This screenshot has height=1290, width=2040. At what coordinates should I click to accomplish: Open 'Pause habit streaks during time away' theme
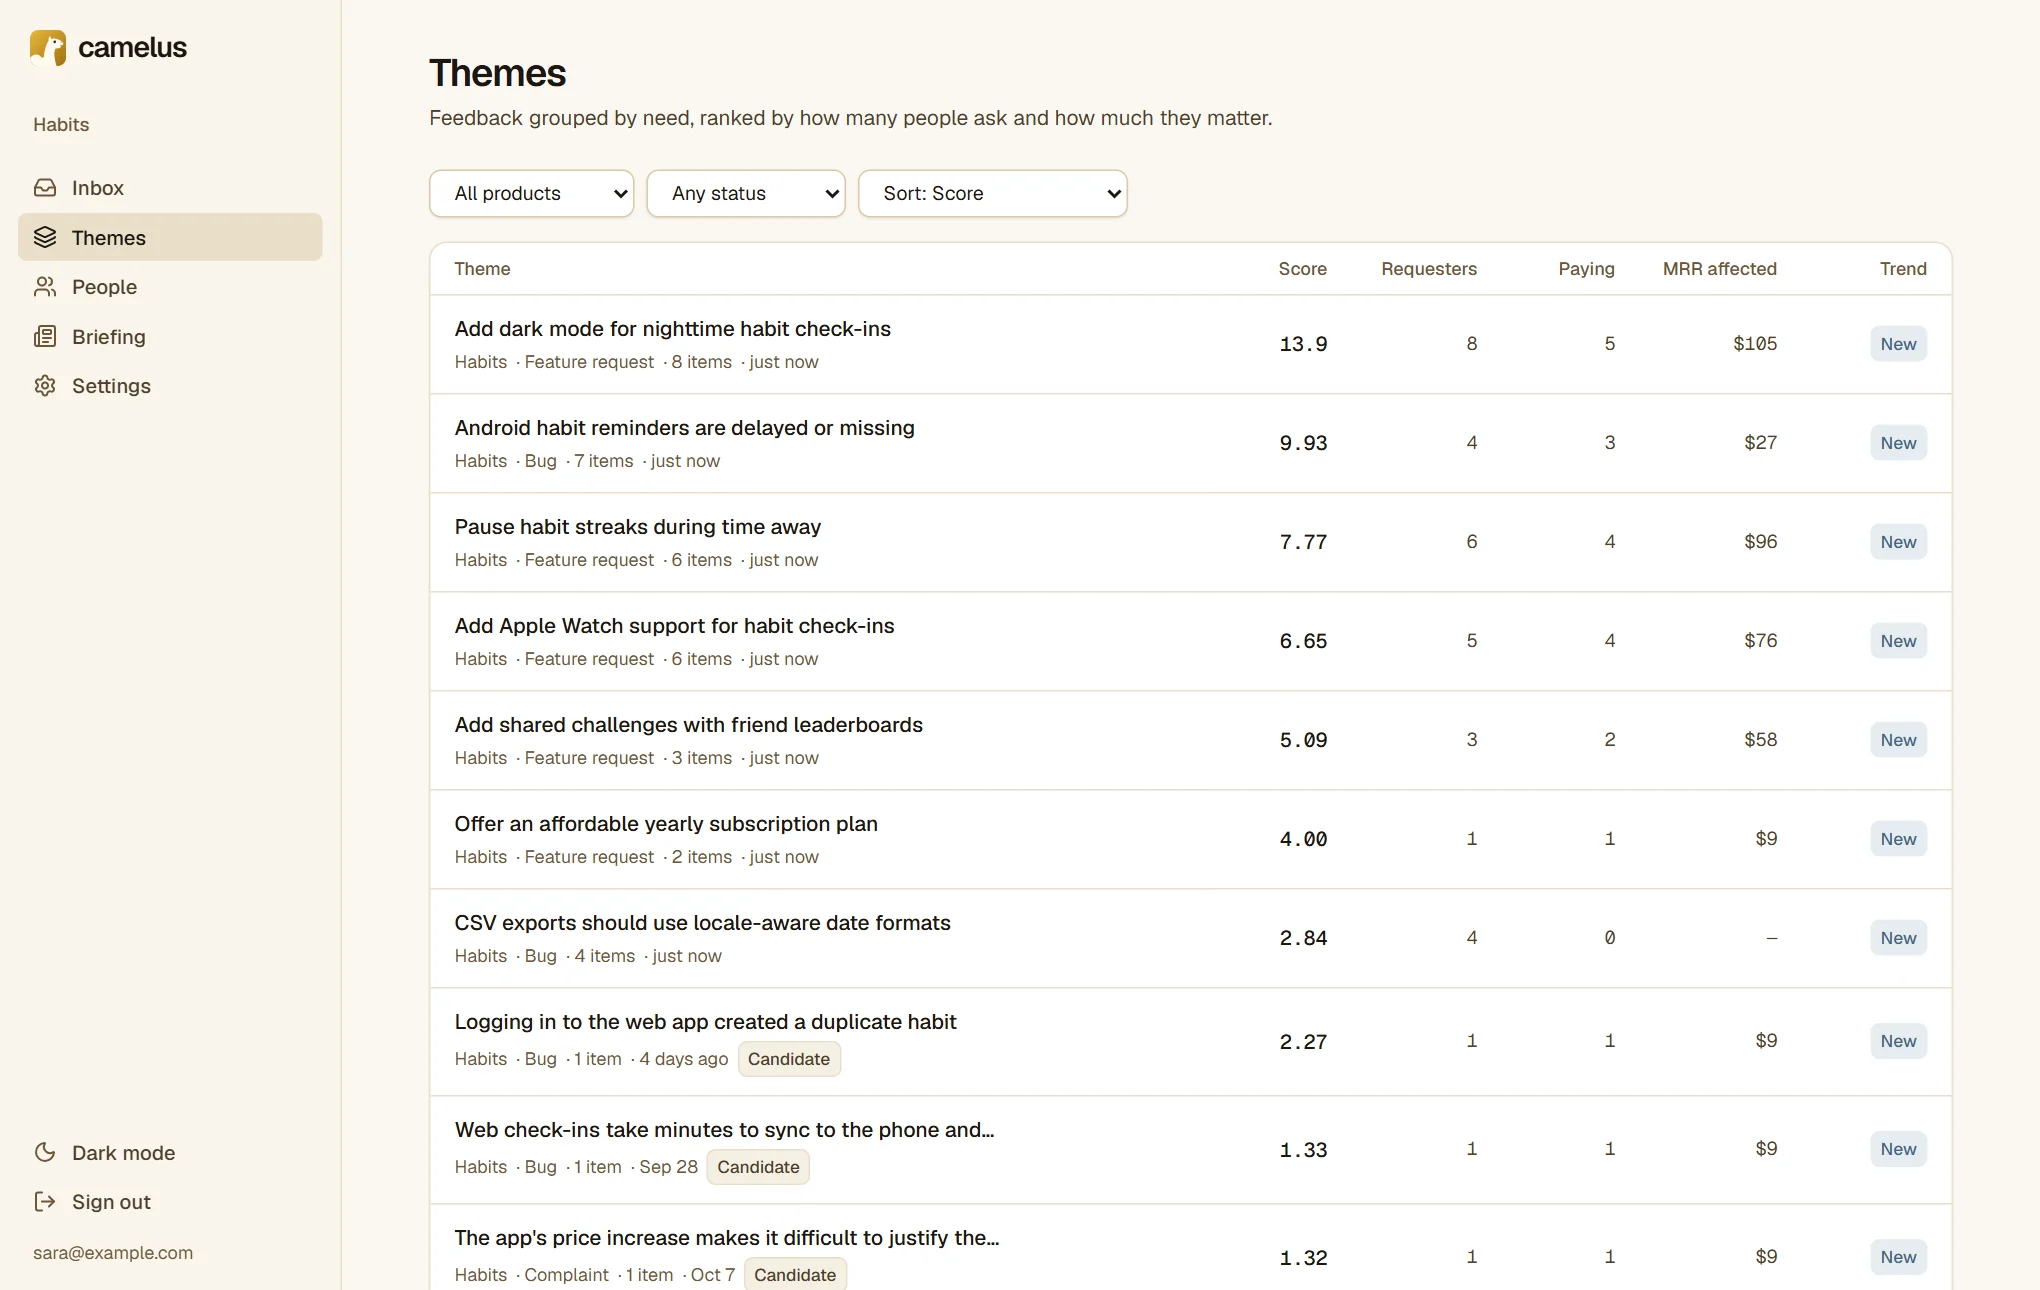[638, 527]
